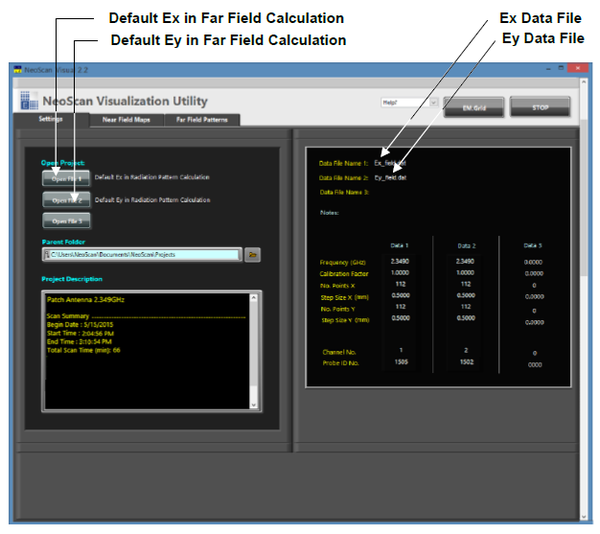Click the Project Description scrollbar down arrow
Viewport: 600px width, 534px height.
pos(254,405)
